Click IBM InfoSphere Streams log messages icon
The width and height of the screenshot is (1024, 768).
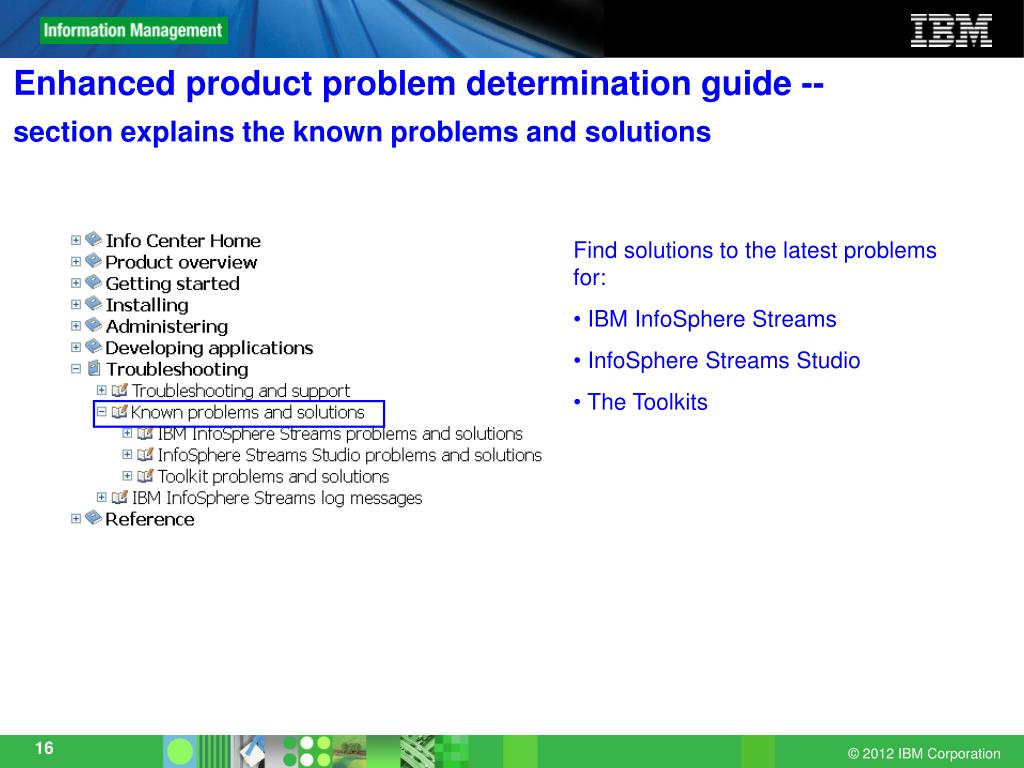pos(119,497)
